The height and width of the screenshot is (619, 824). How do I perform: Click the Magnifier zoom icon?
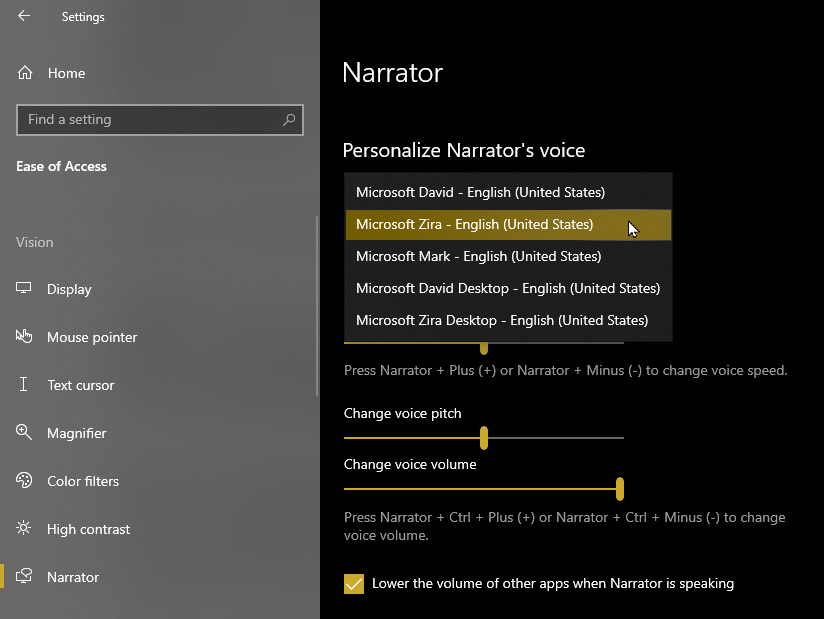point(24,432)
